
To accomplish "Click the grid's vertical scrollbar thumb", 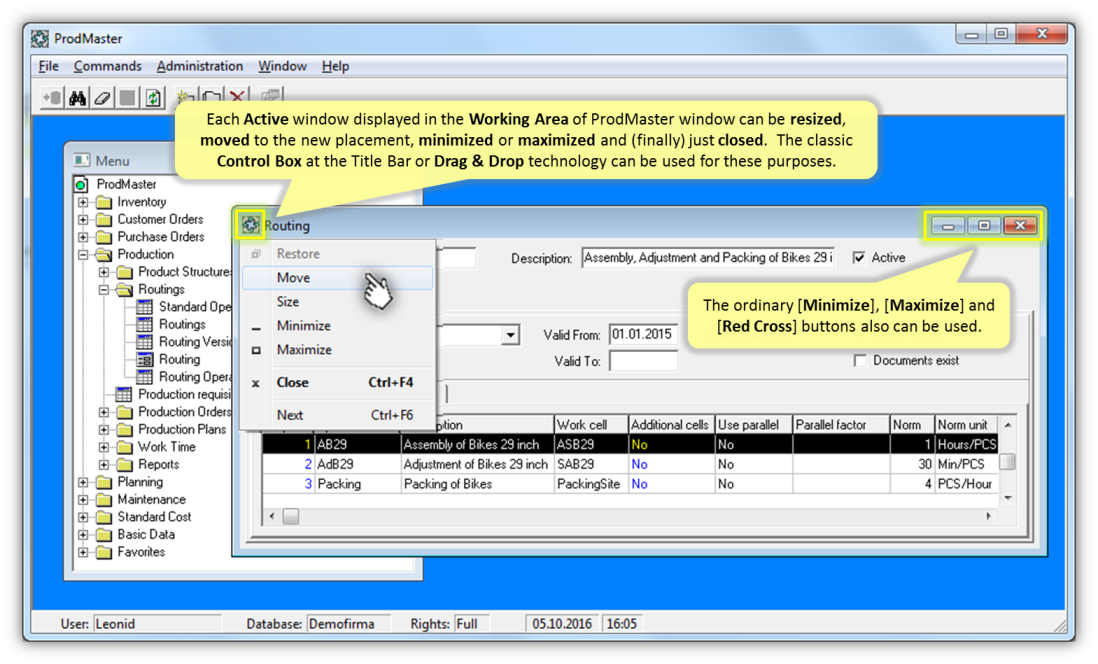I will tap(1008, 462).
